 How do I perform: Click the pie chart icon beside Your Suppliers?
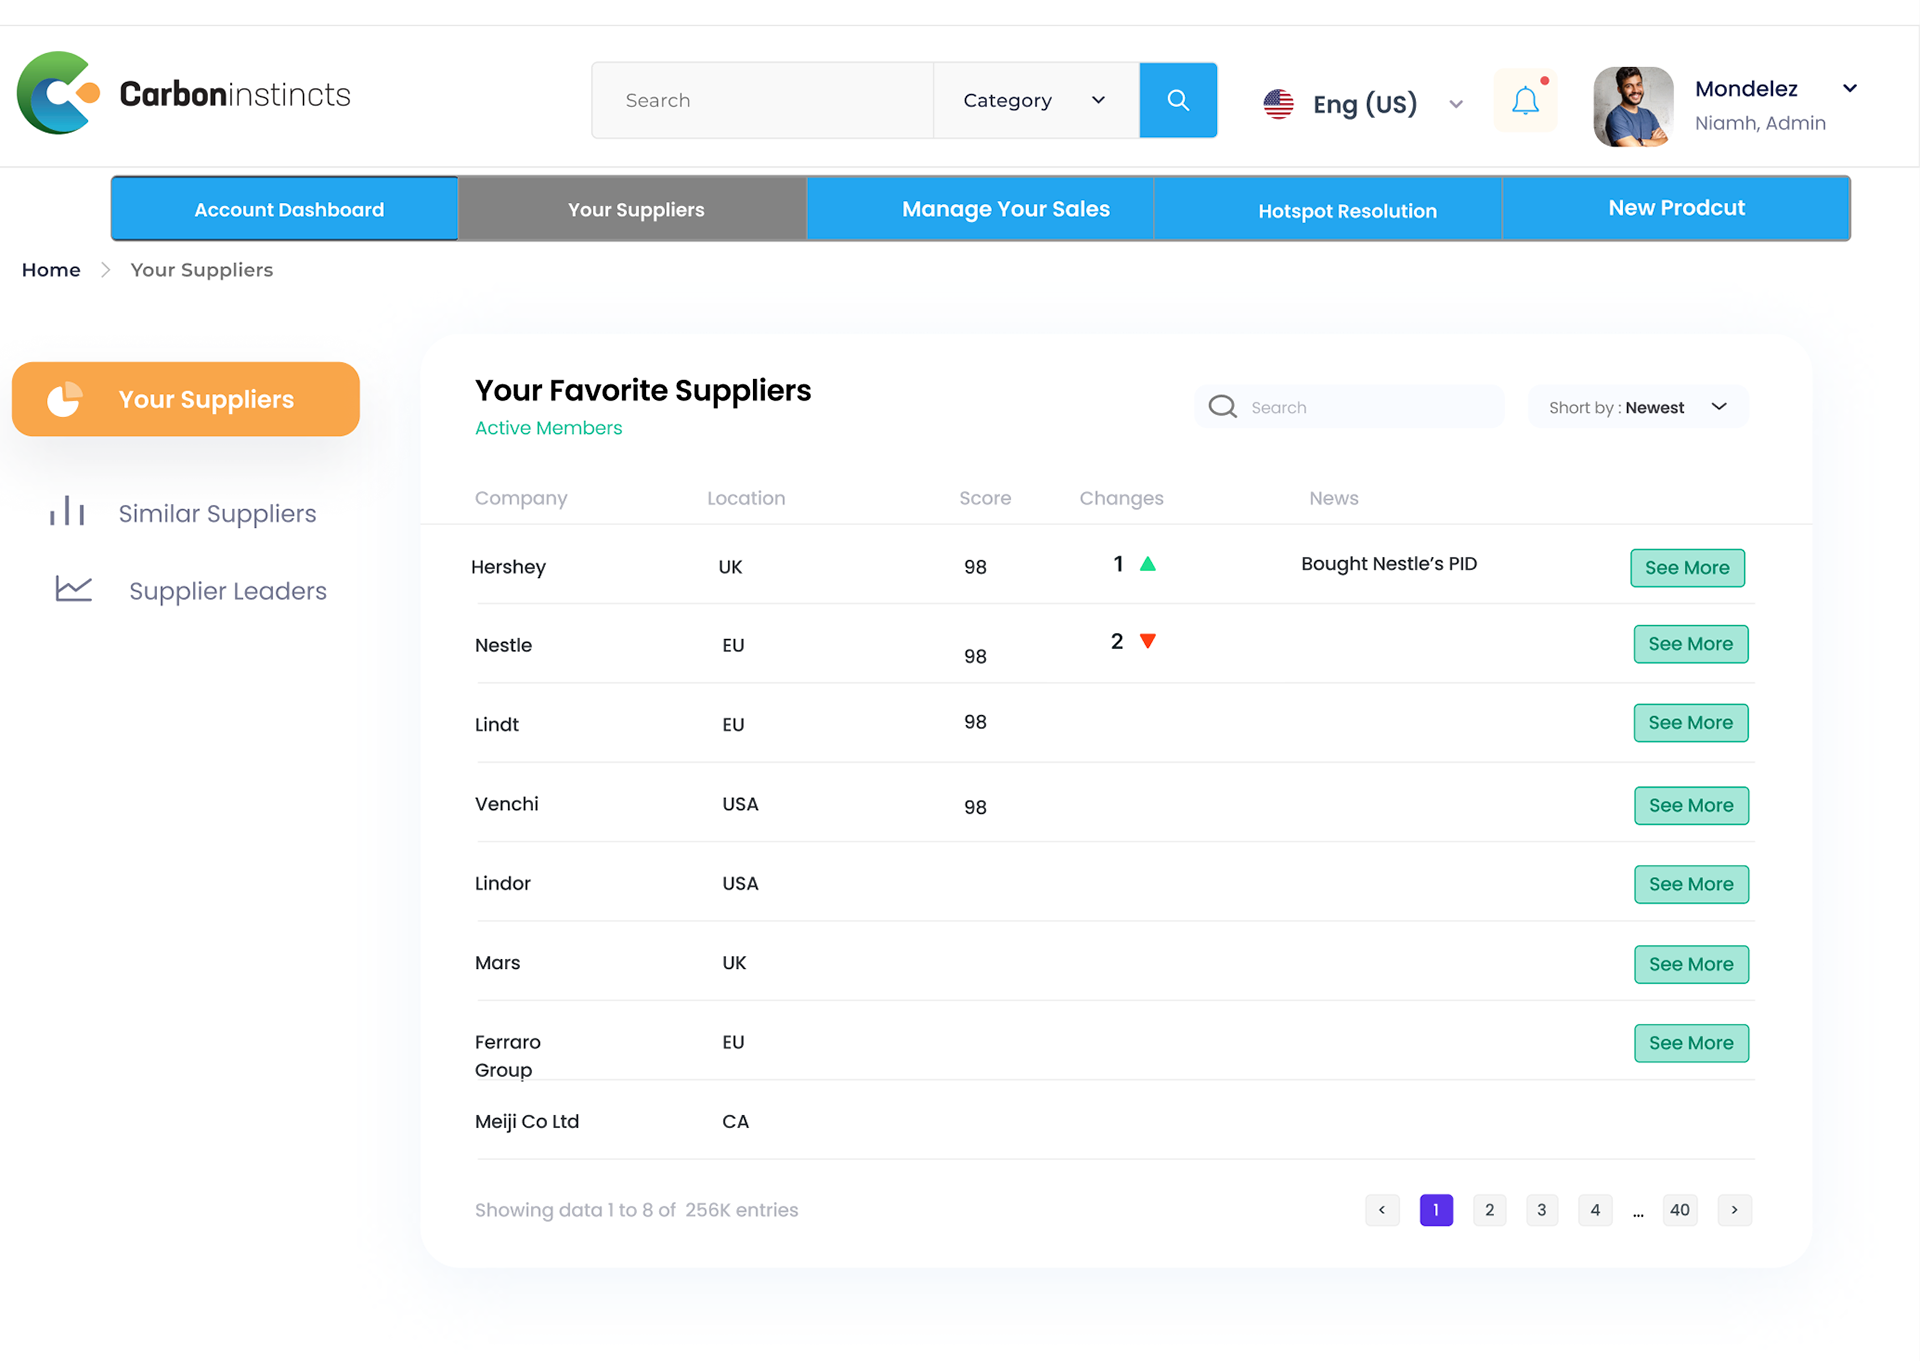point(65,399)
